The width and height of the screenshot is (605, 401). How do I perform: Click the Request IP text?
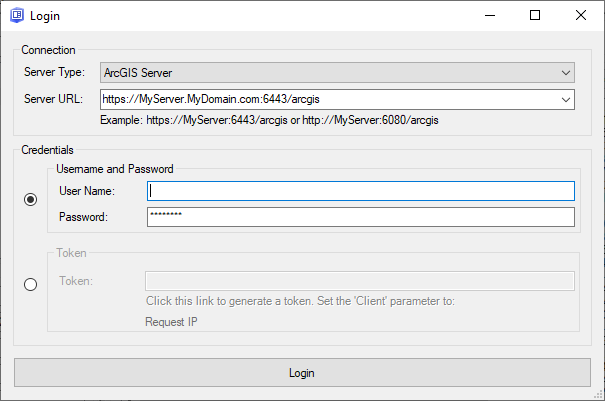pos(171,322)
